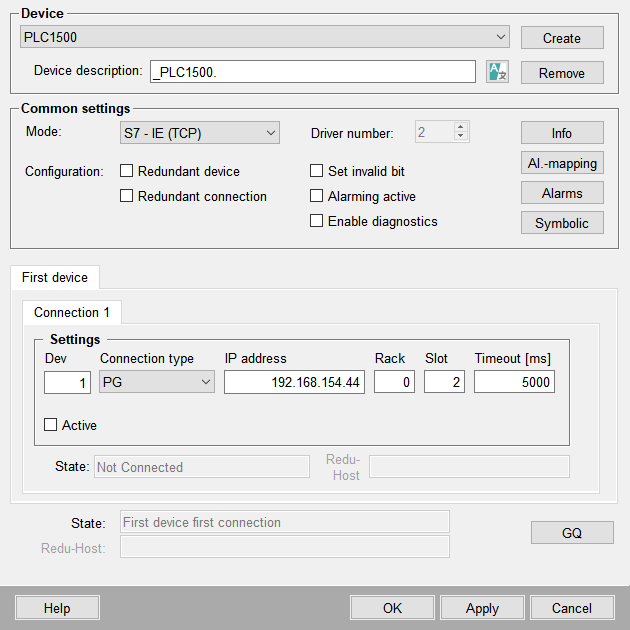Decrease the Driver number with down arrow
630x630 pixels.
[x=460, y=136]
